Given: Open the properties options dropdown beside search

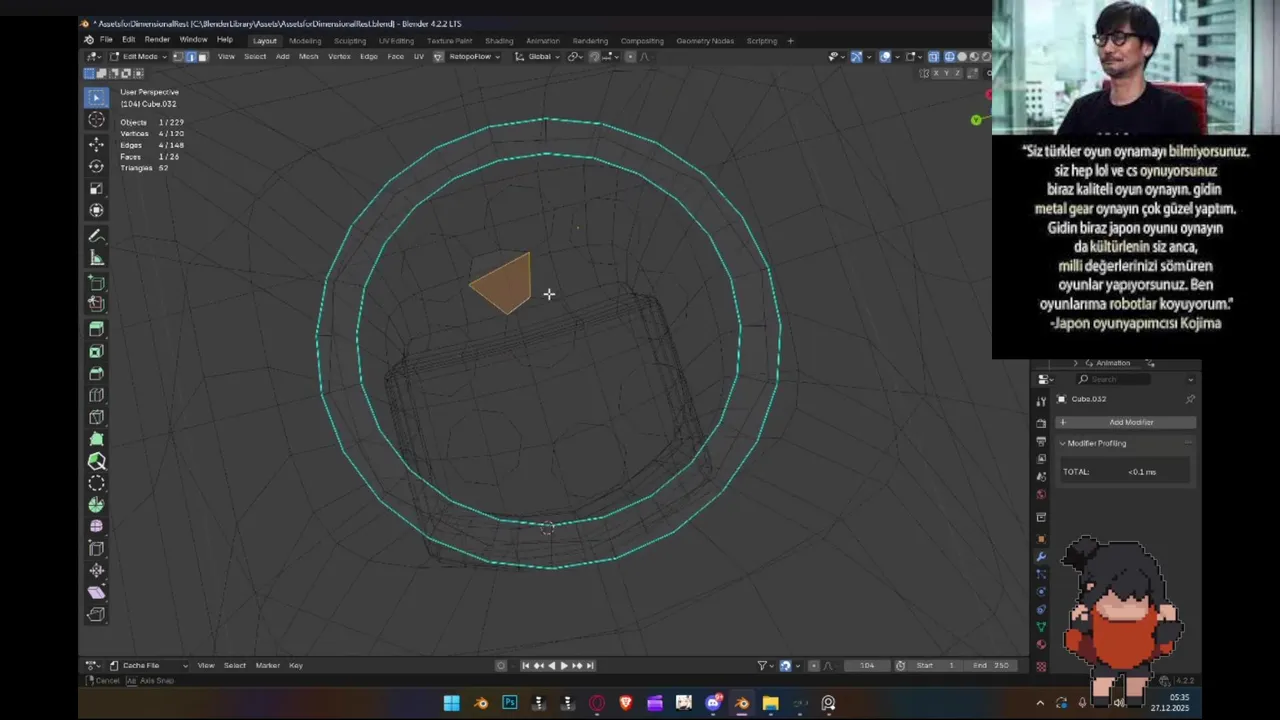Looking at the screenshot, I should click(1190, 379).
